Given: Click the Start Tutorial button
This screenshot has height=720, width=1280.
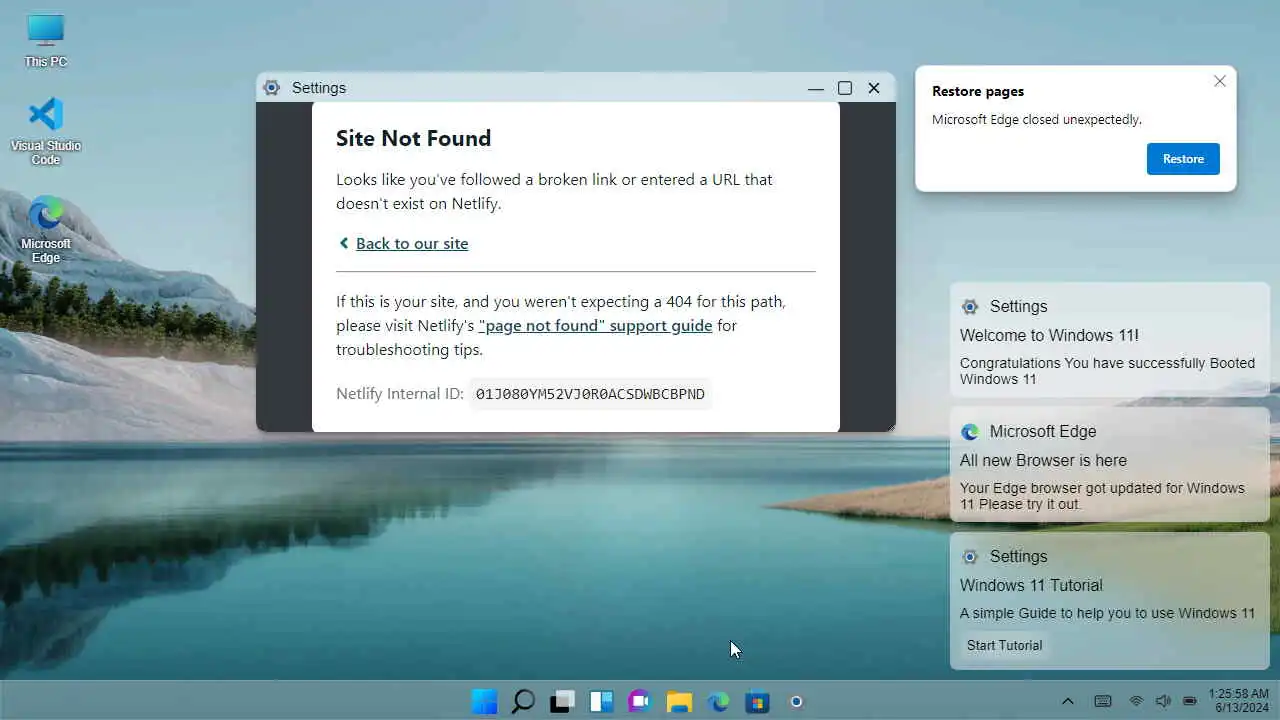Looking at the screenshot, I should (1004, 645).
